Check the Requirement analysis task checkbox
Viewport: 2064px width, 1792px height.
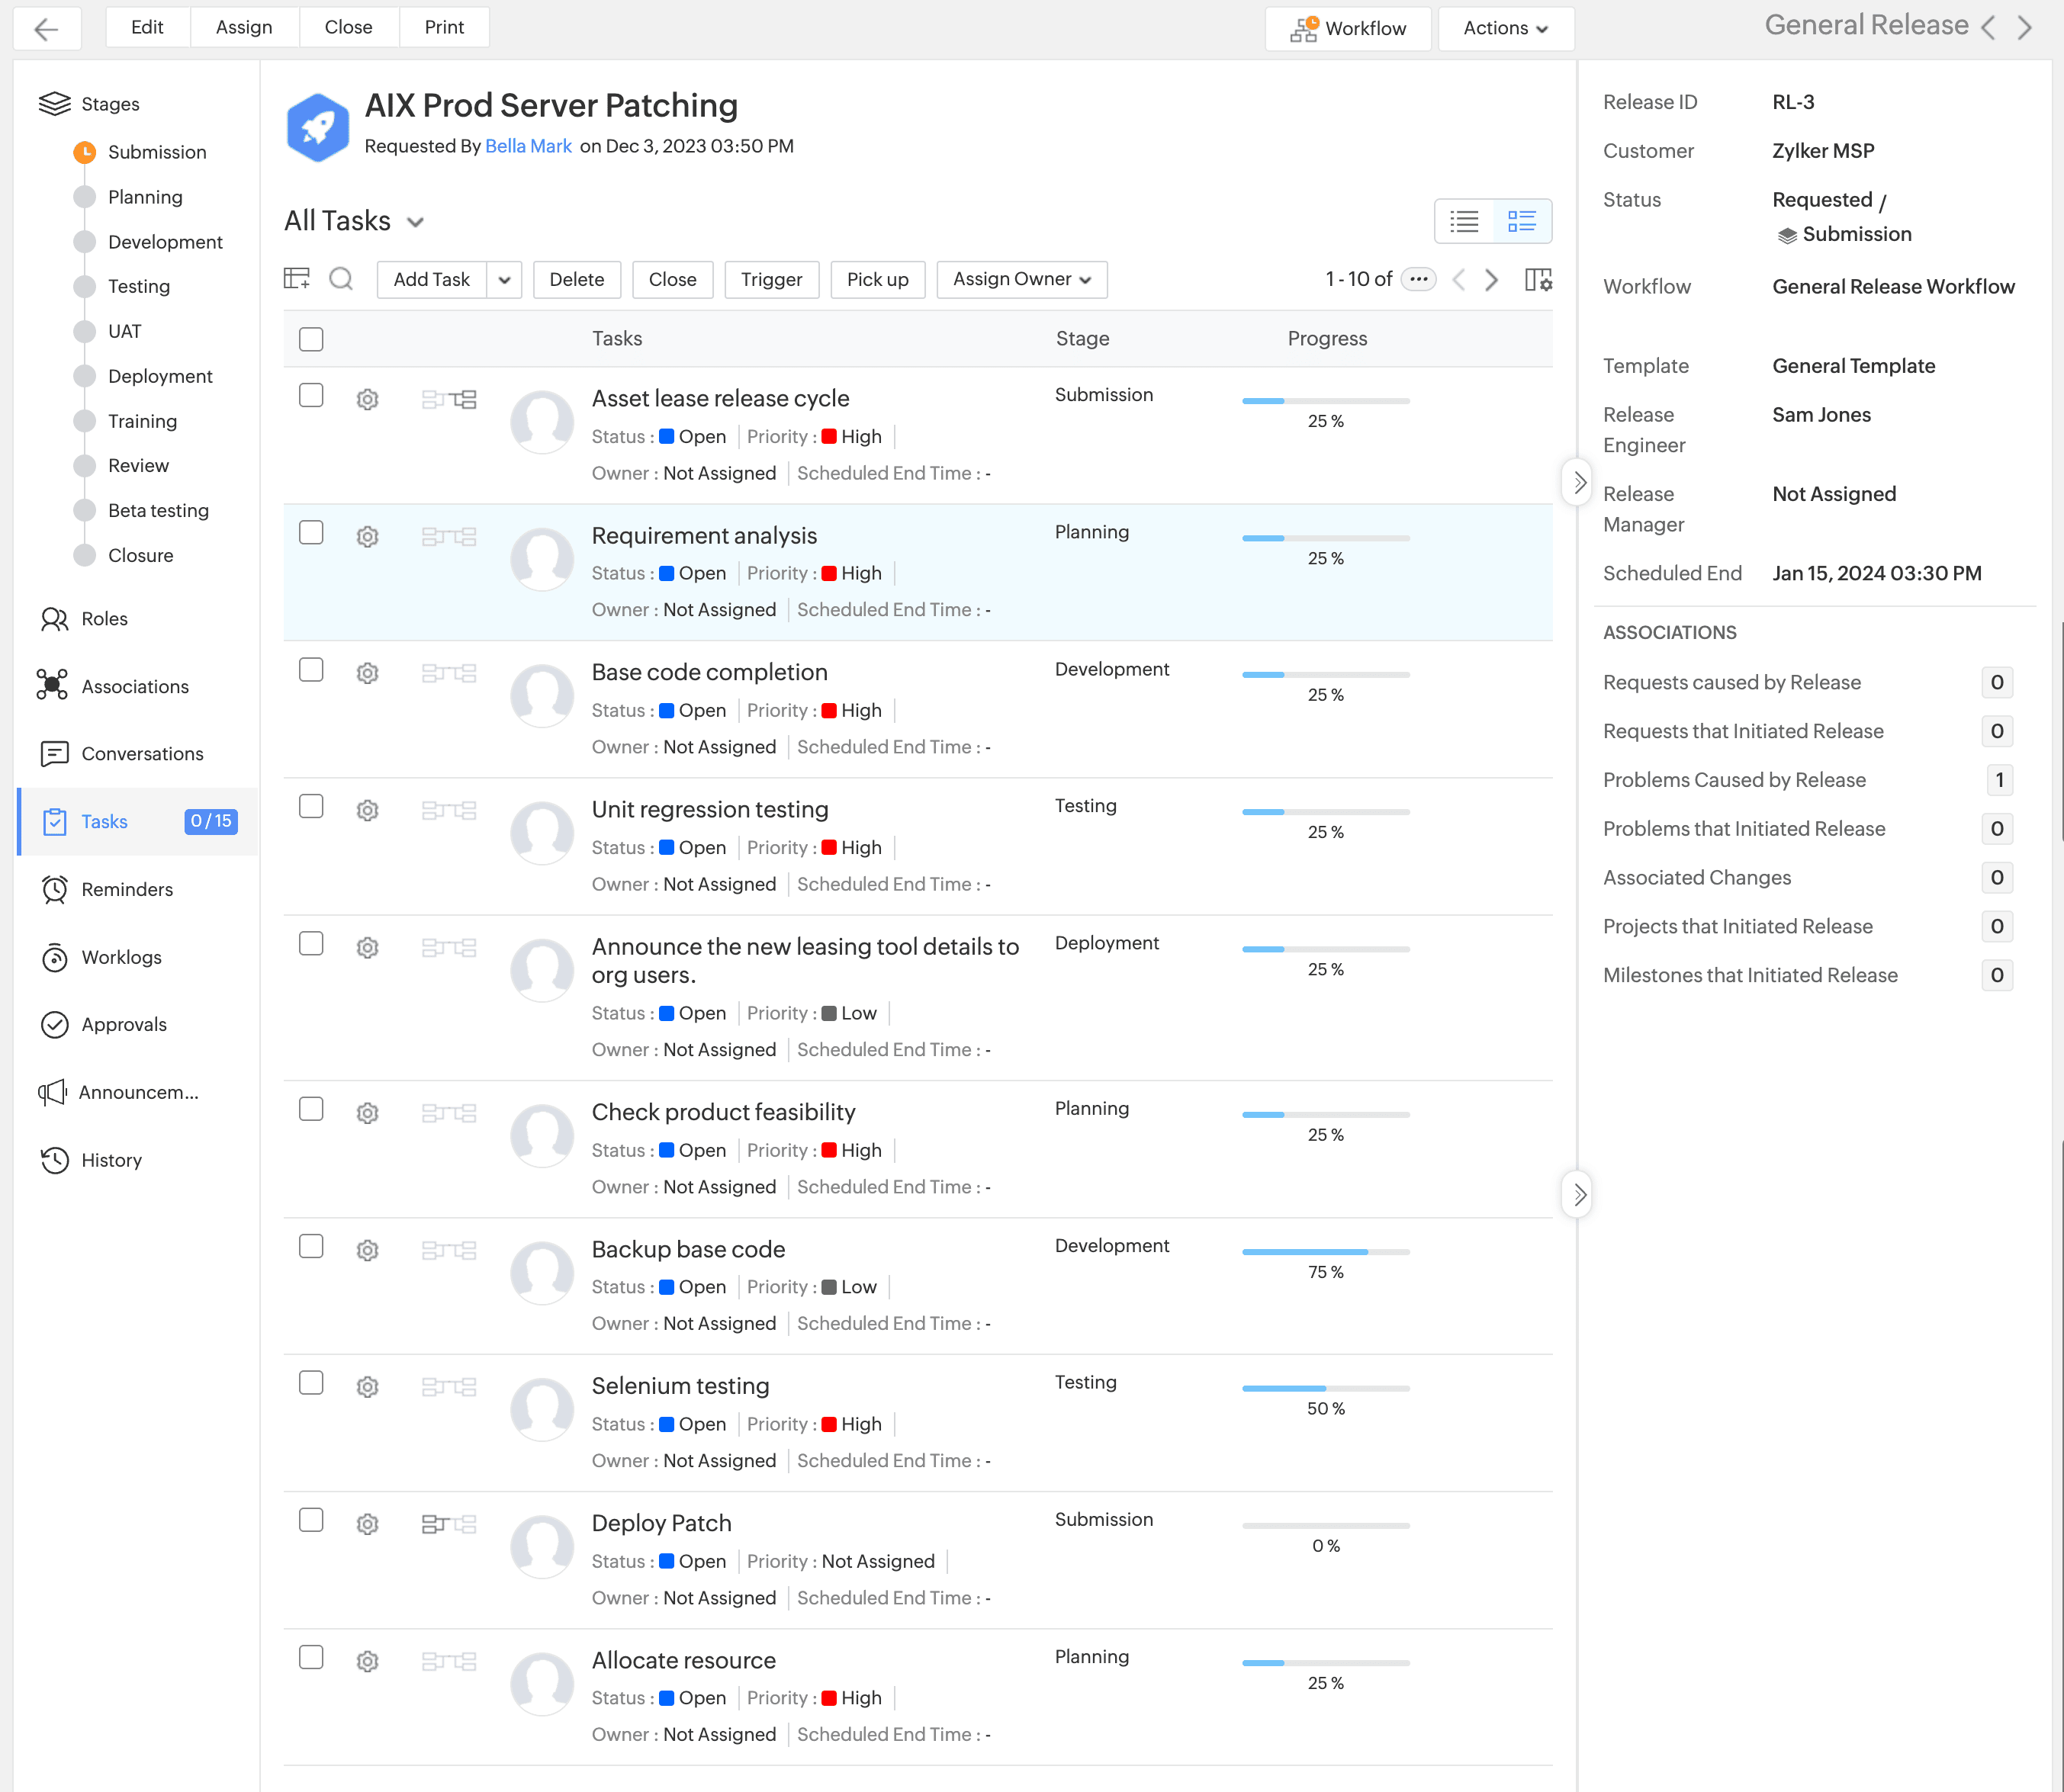311,533
